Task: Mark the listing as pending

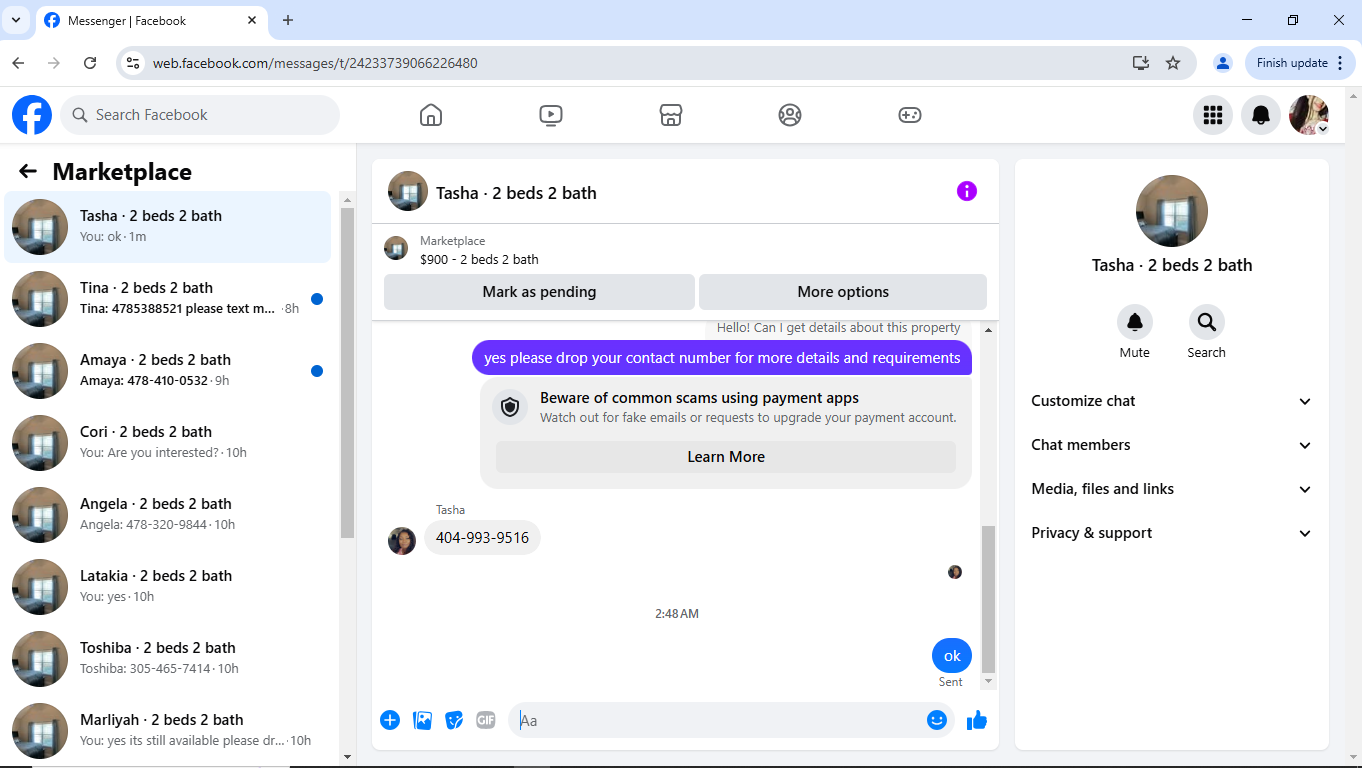Action: coord(539,292)
